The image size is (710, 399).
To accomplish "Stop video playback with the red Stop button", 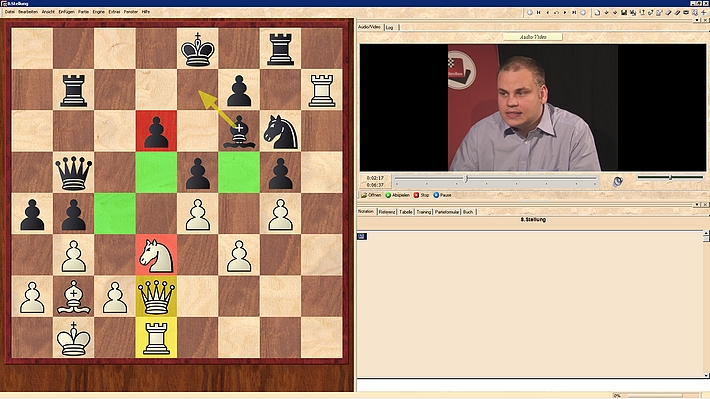I will (x=421, y=195).
